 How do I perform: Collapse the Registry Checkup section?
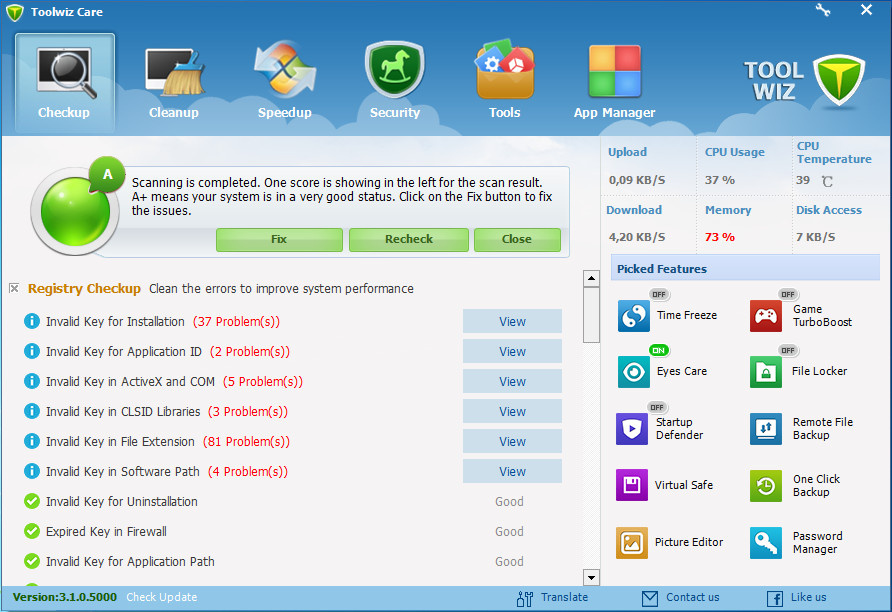14,288
